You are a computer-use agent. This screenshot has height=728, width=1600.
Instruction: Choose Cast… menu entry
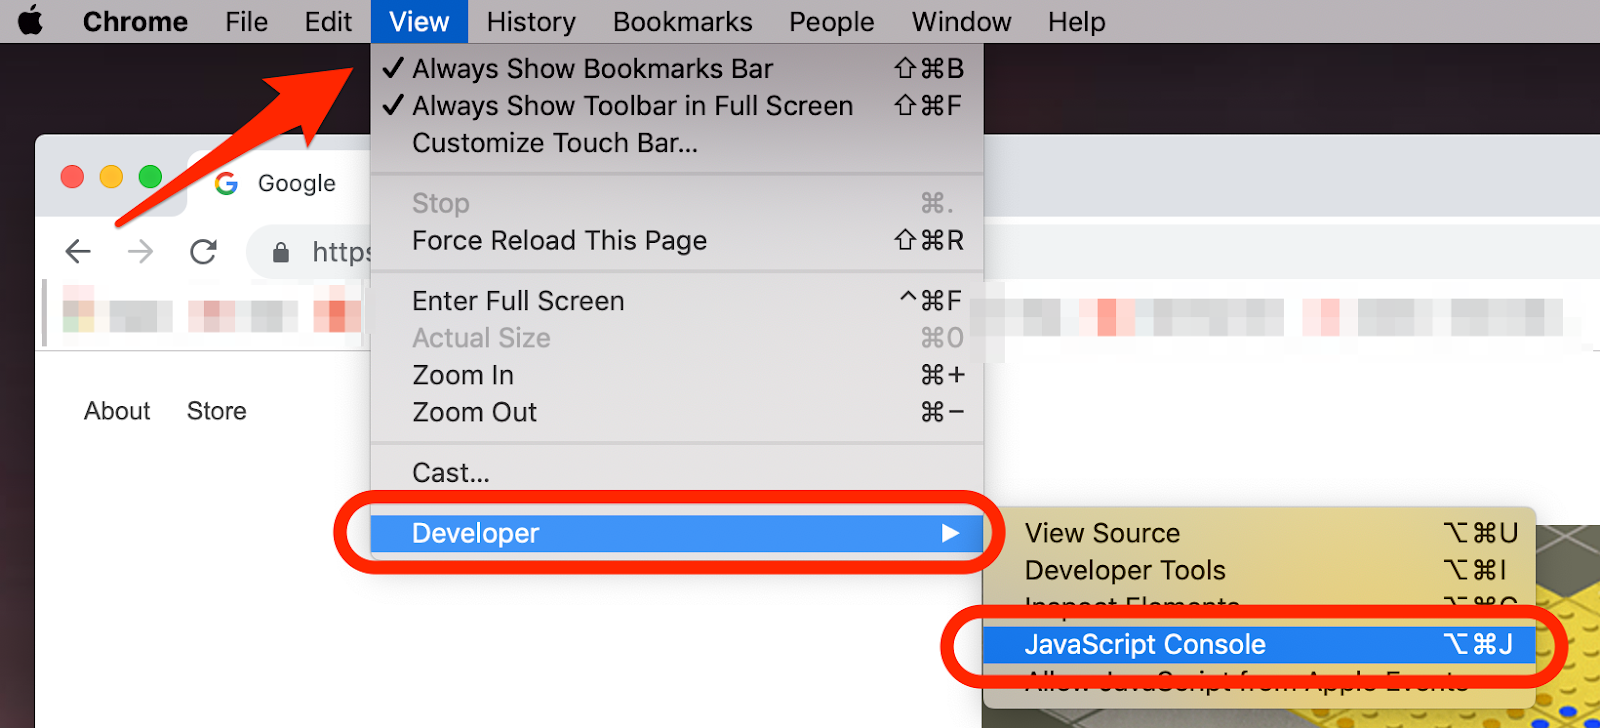click(677, 472)
